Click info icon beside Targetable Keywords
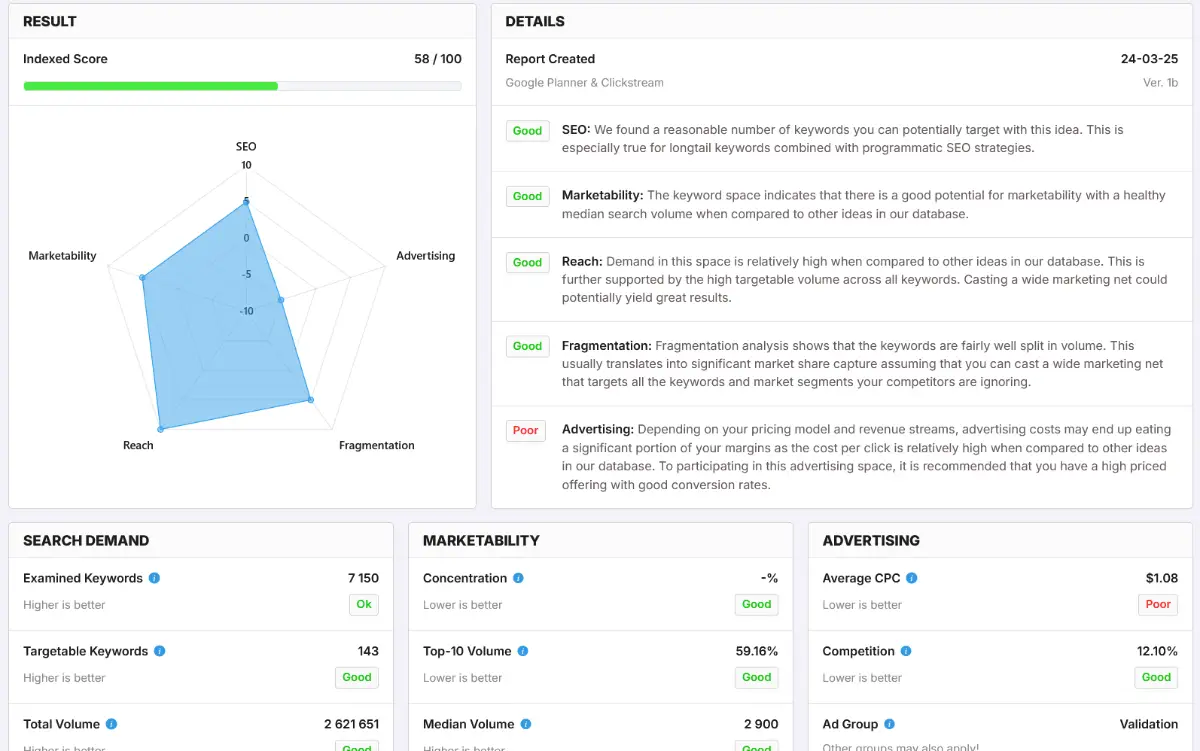 (x=159, y=651)
